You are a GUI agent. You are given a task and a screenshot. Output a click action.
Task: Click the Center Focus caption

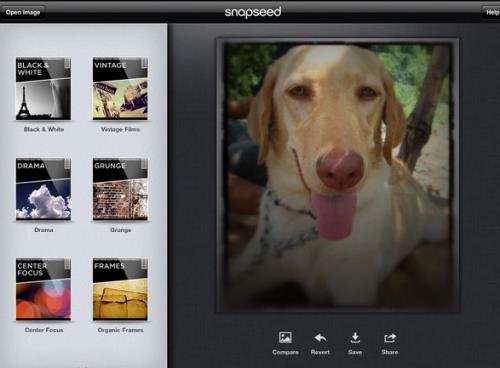coord(44,330)
